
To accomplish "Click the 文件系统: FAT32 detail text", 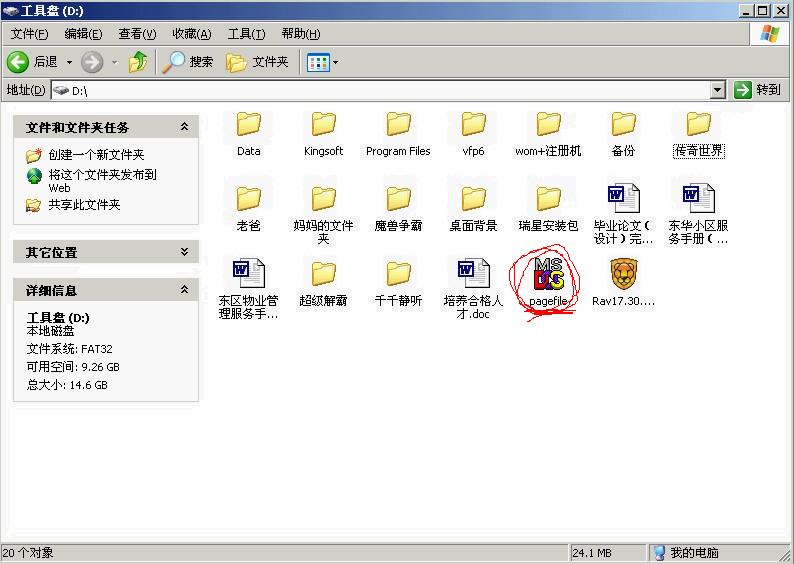I will 69,349.
